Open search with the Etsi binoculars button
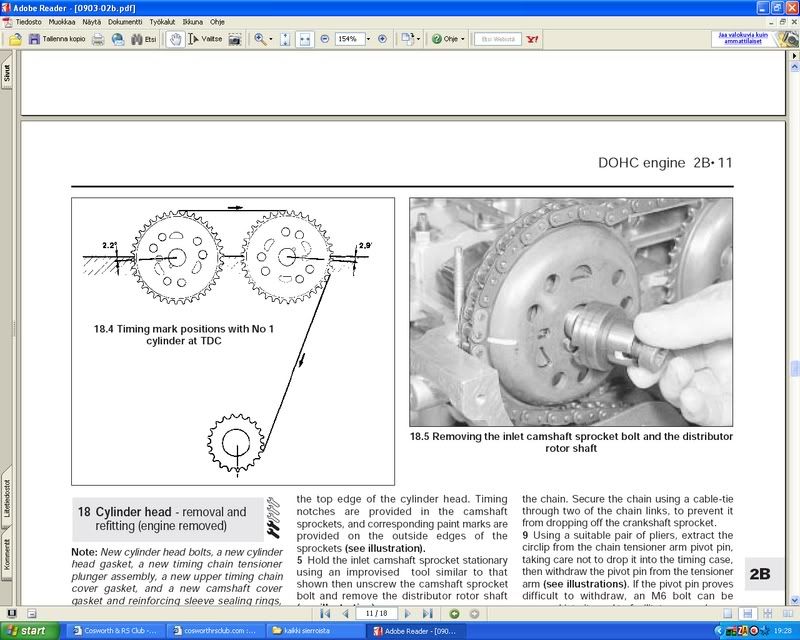The image size is (800, 640). (143, 39)
